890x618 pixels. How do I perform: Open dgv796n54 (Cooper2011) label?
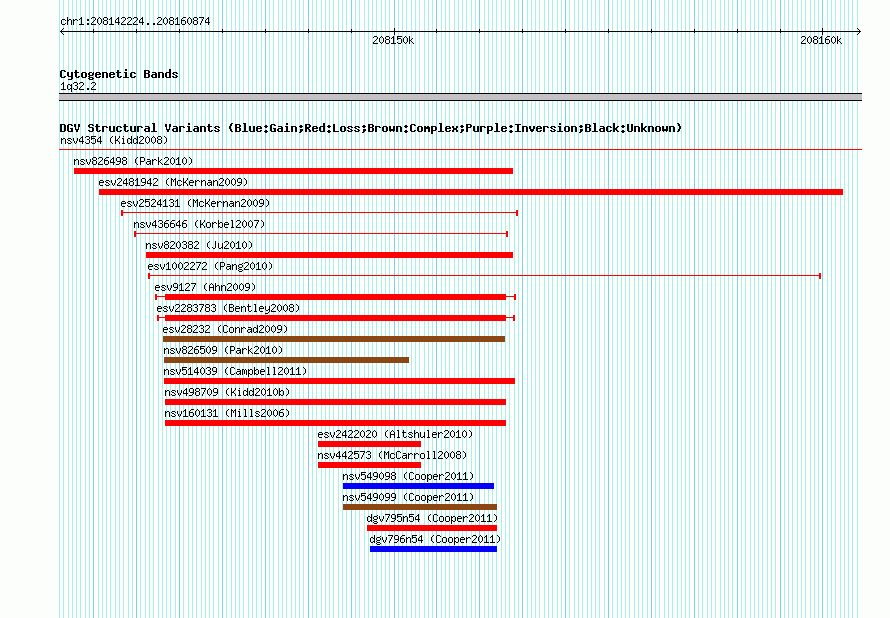tap(435, 539)
